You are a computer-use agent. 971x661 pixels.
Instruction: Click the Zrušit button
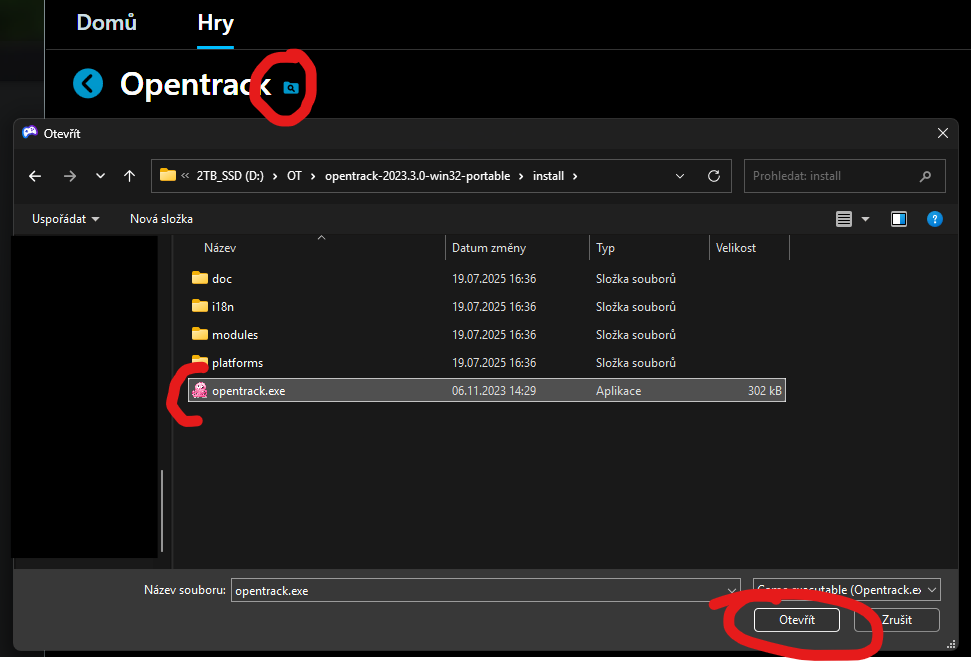pos(896,619)
